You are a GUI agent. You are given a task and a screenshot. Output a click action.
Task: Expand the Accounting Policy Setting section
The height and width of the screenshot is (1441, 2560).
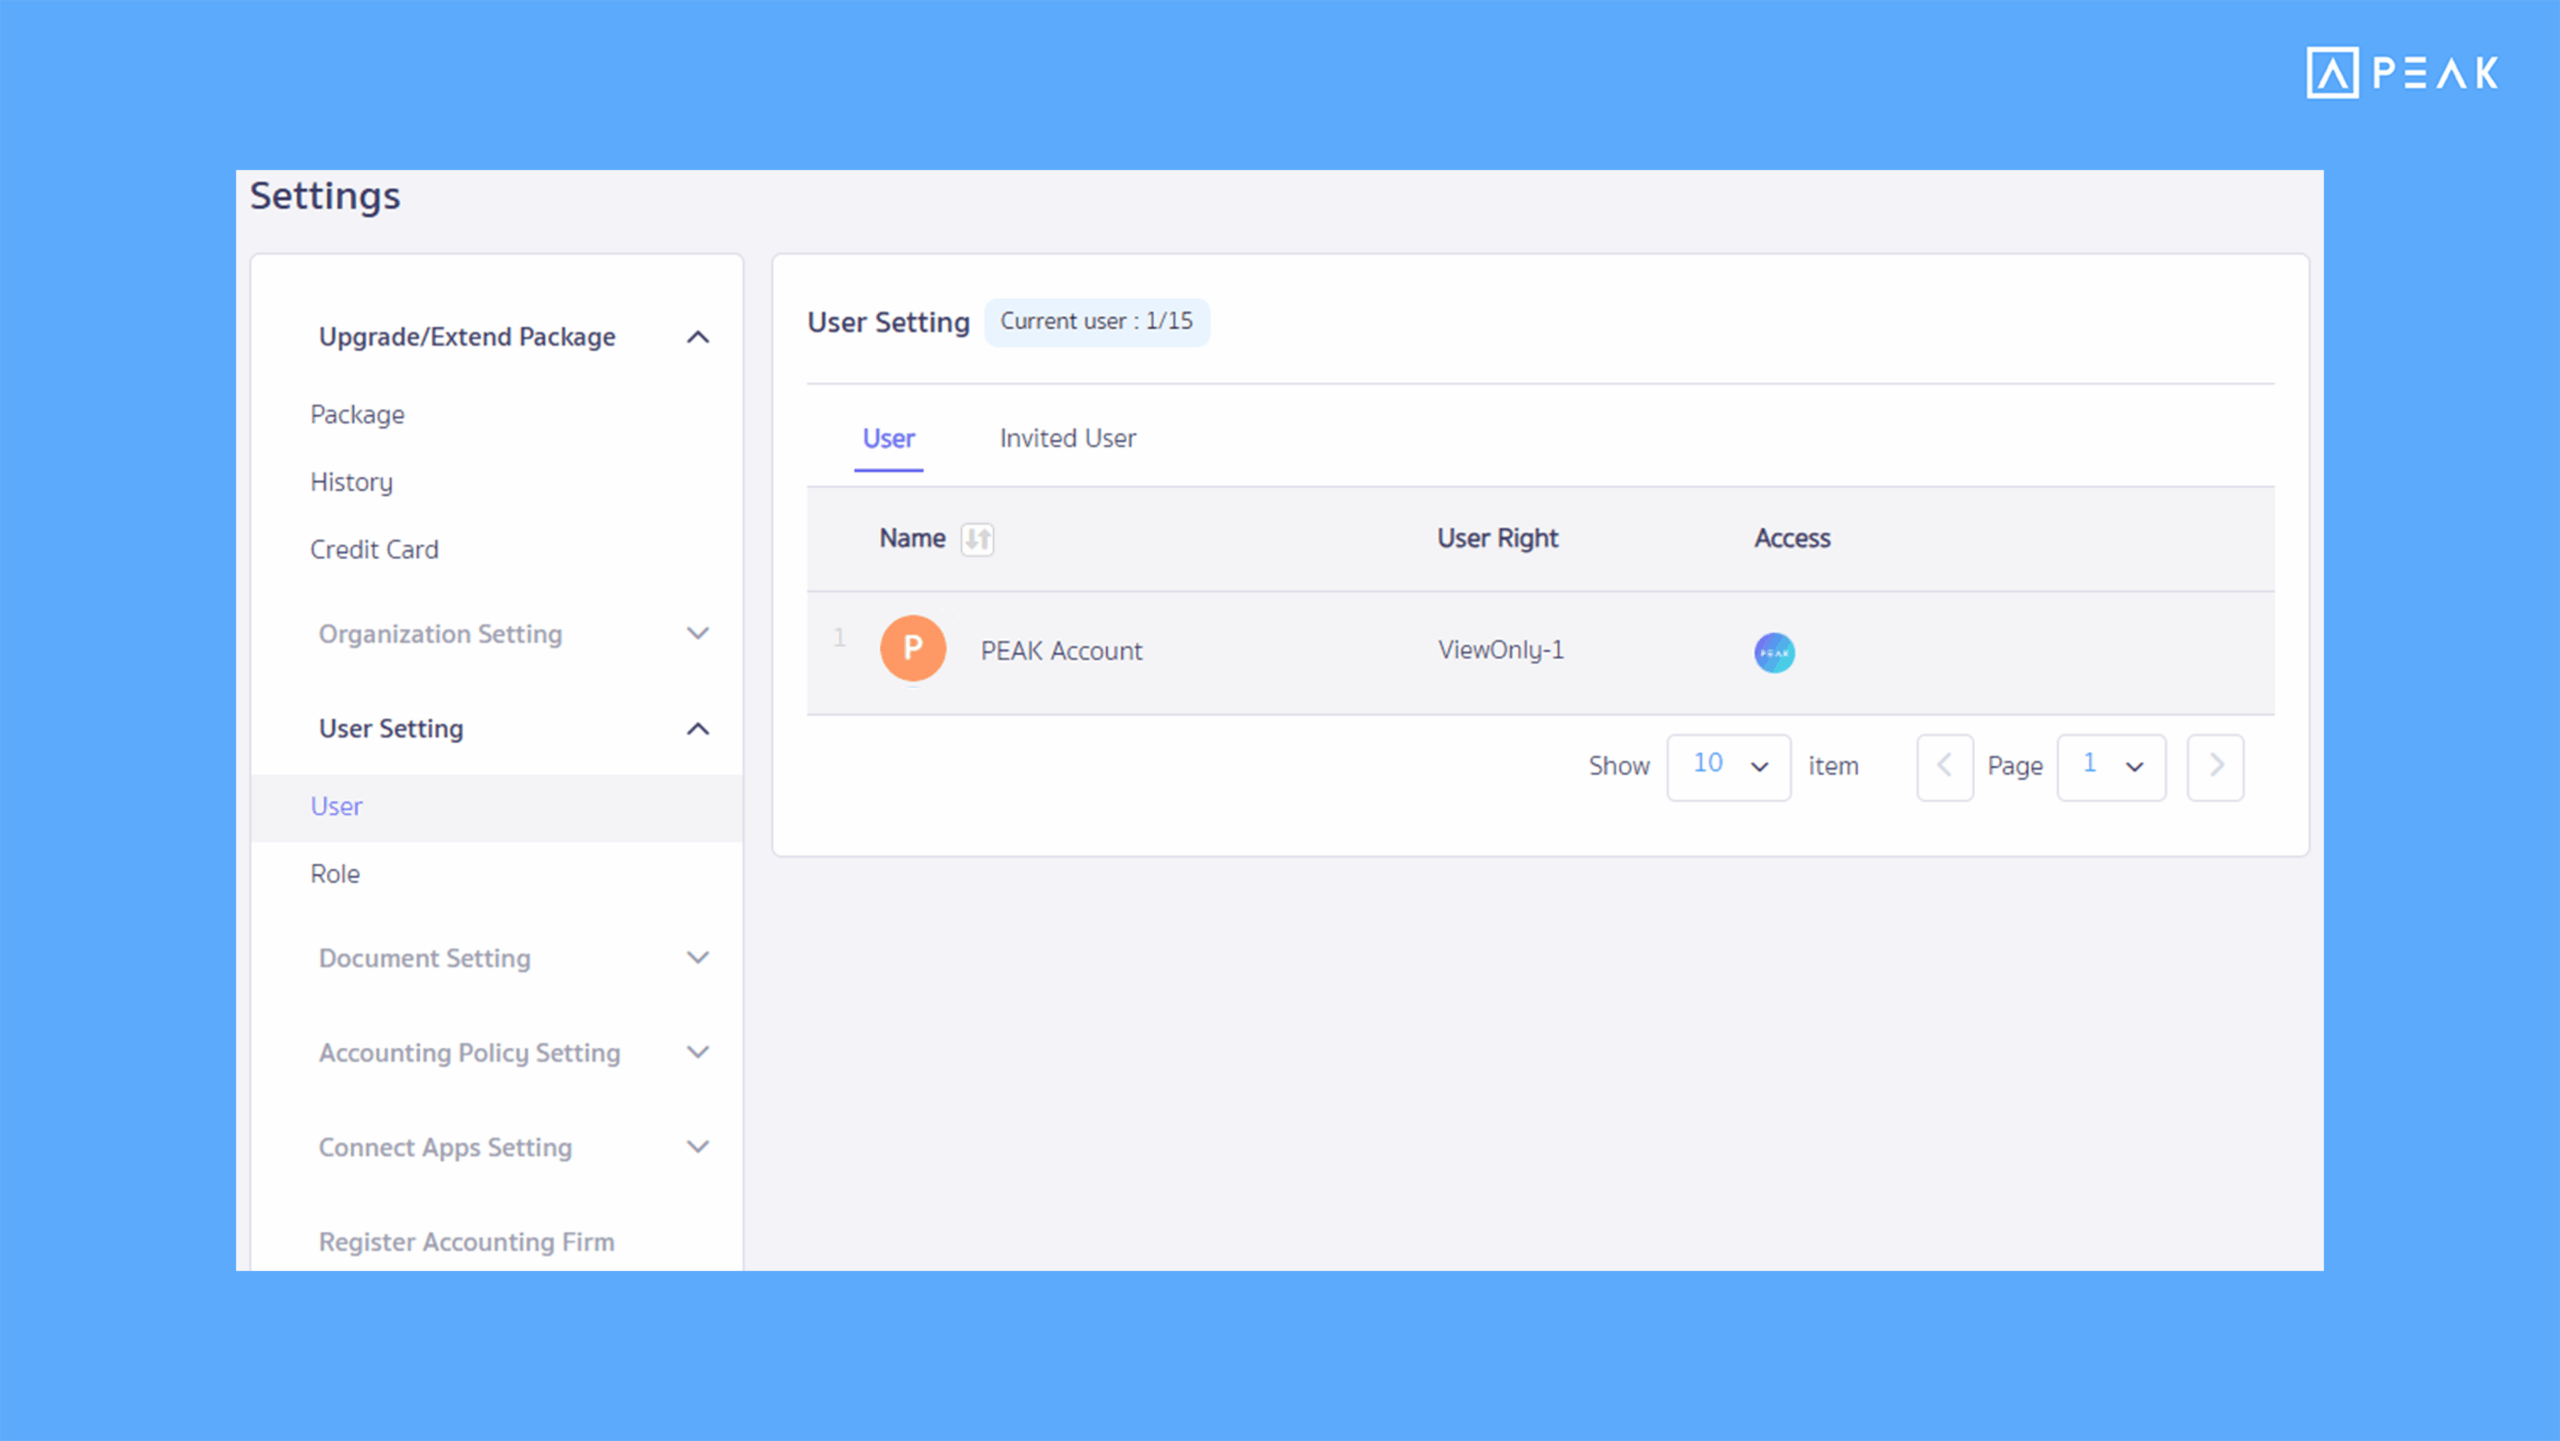click(x=698, y=1052)
